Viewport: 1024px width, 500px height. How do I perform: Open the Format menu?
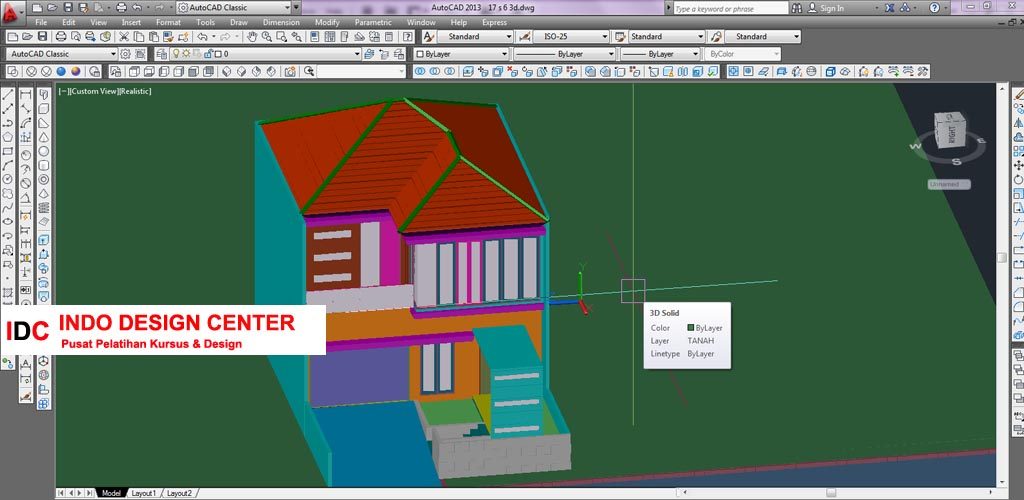pyautogui.click(x=168, y=22)
